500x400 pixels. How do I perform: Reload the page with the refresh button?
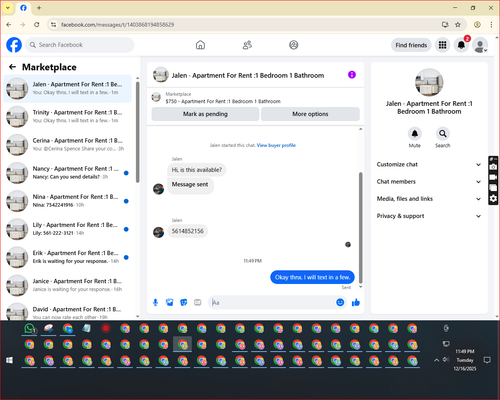[37, 24]
